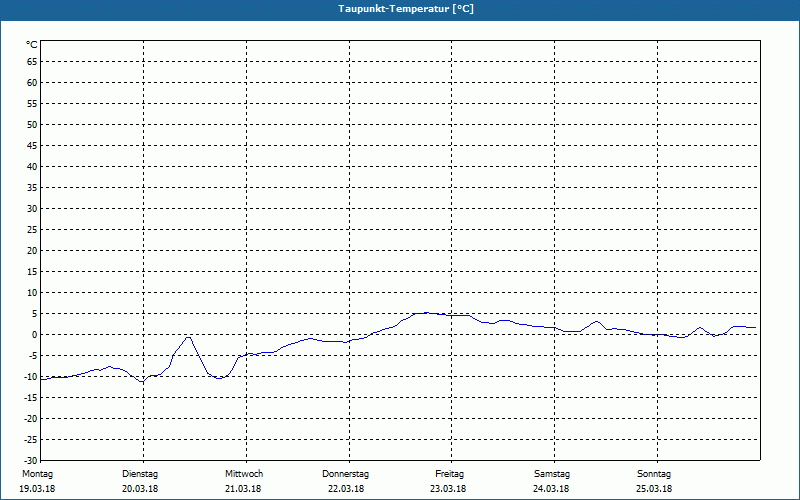800x500 pixels.
Task: Click the 15 value on the y-axis
Action: coord(32,271)
